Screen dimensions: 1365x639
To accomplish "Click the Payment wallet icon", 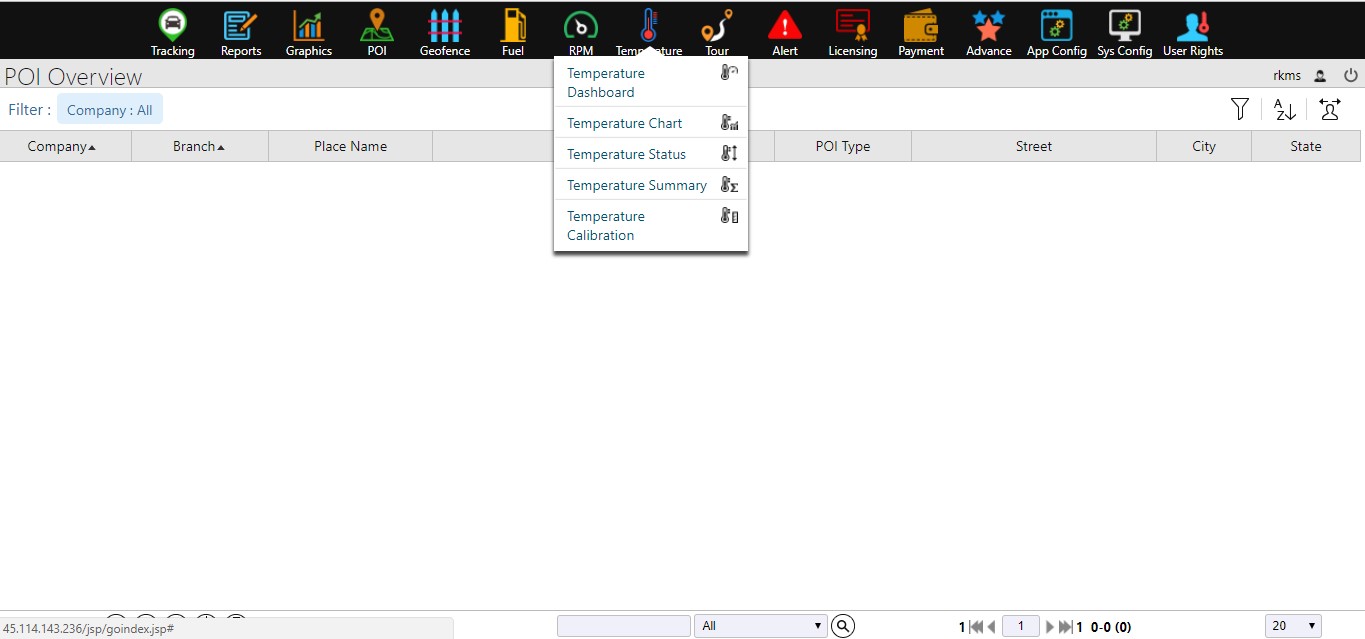I will pos(920,25).
